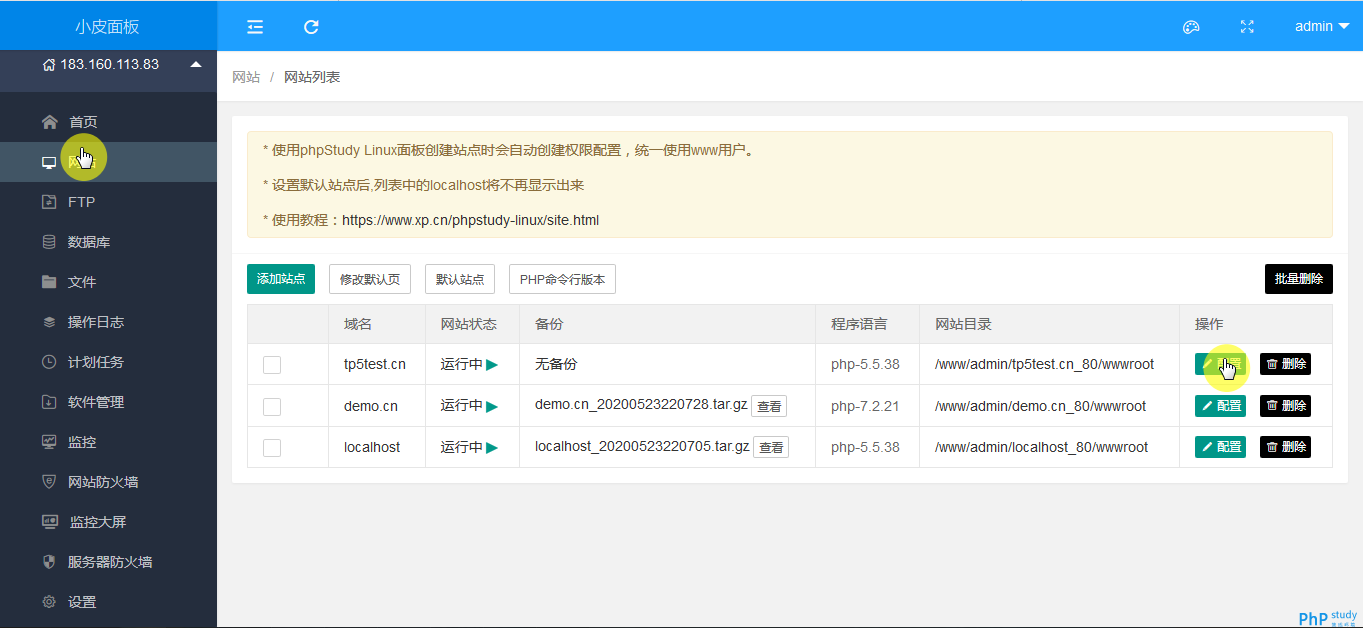Click 配置 for the tp5test.cn site
1363x628 pixels.
tap(1220, 364)
